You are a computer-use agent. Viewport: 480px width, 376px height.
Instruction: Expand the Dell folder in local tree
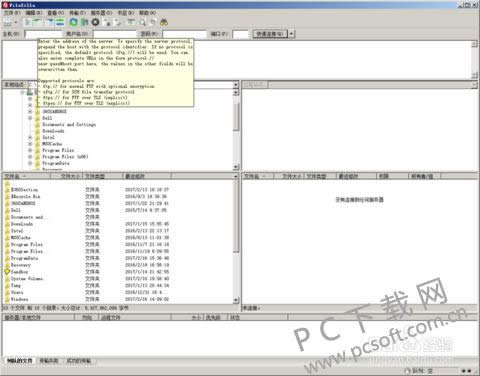coord(30,118)
